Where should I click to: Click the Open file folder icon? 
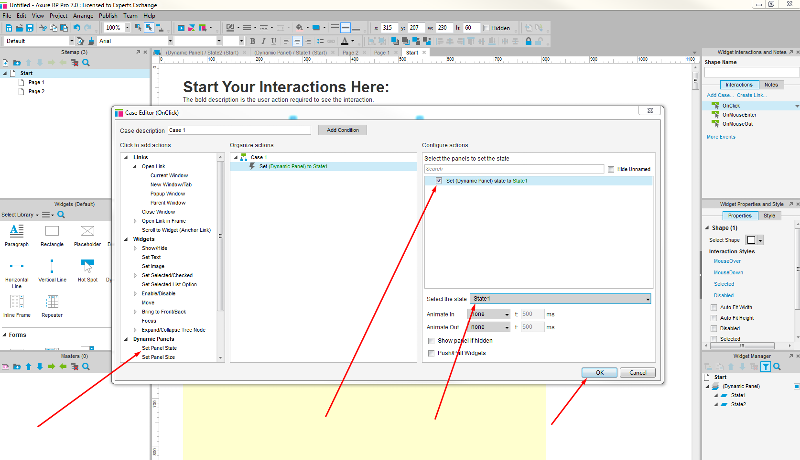(x=19, y=28)
